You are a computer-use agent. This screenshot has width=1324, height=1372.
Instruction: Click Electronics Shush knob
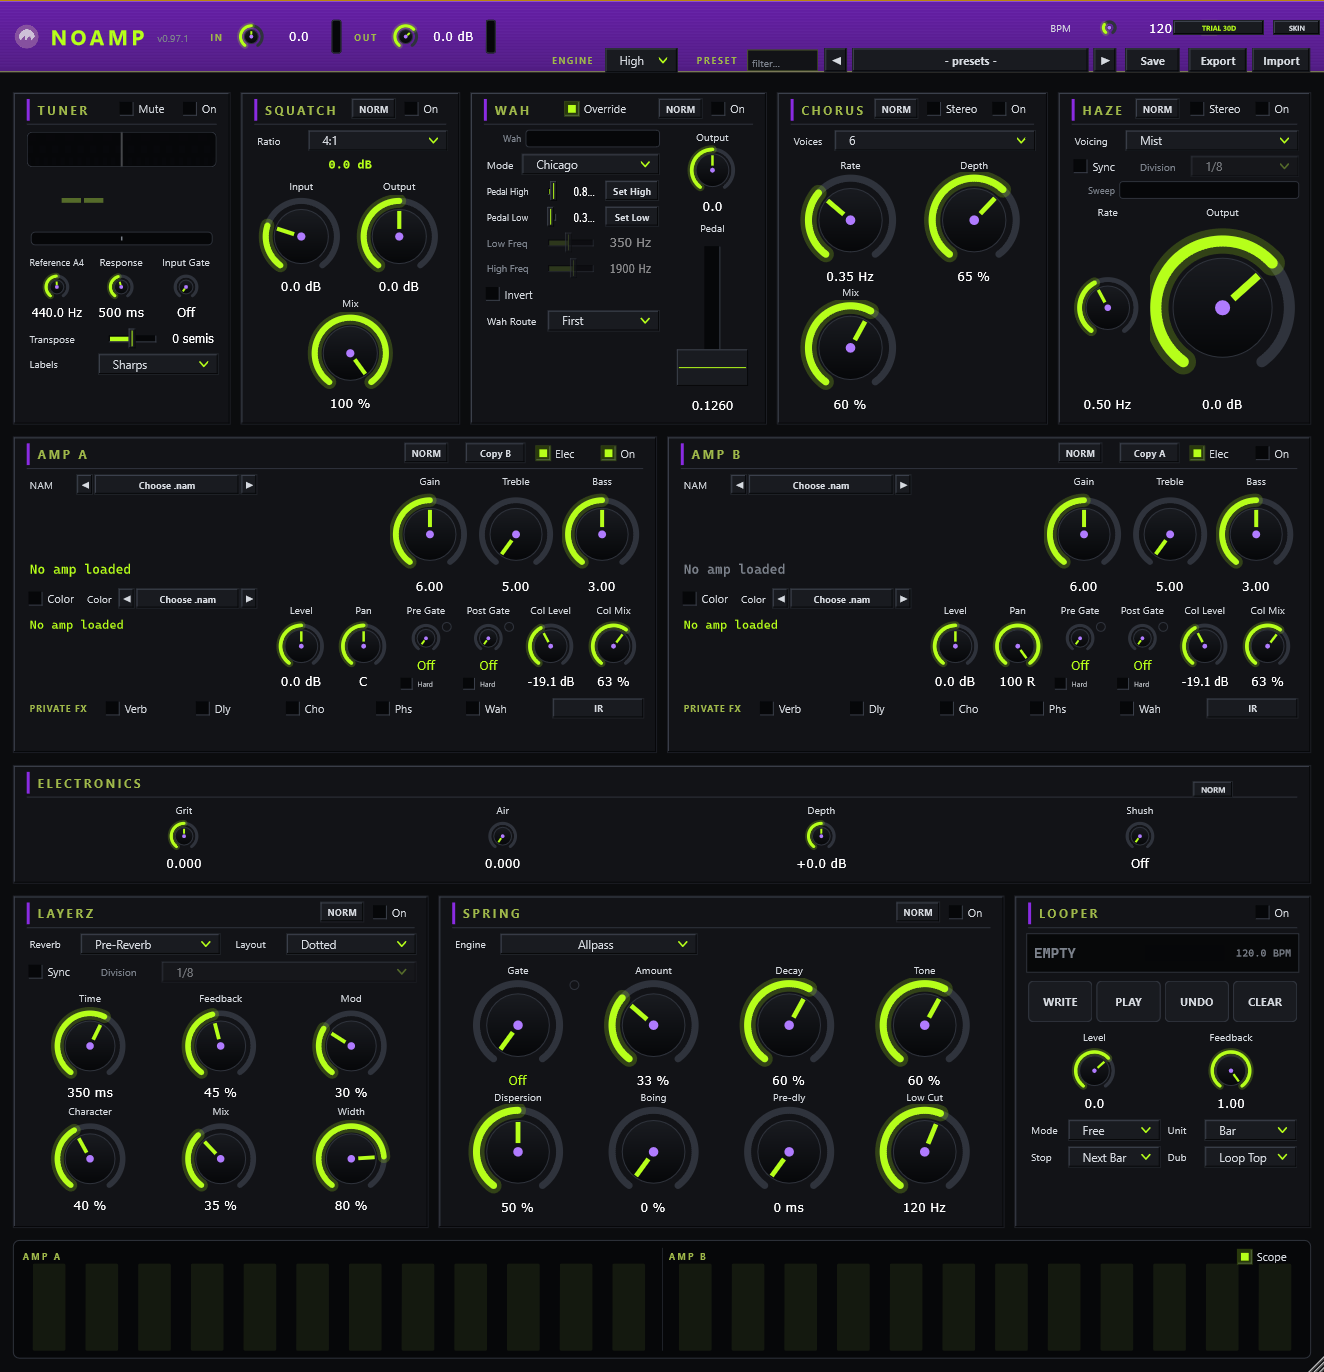[1139, 835]
